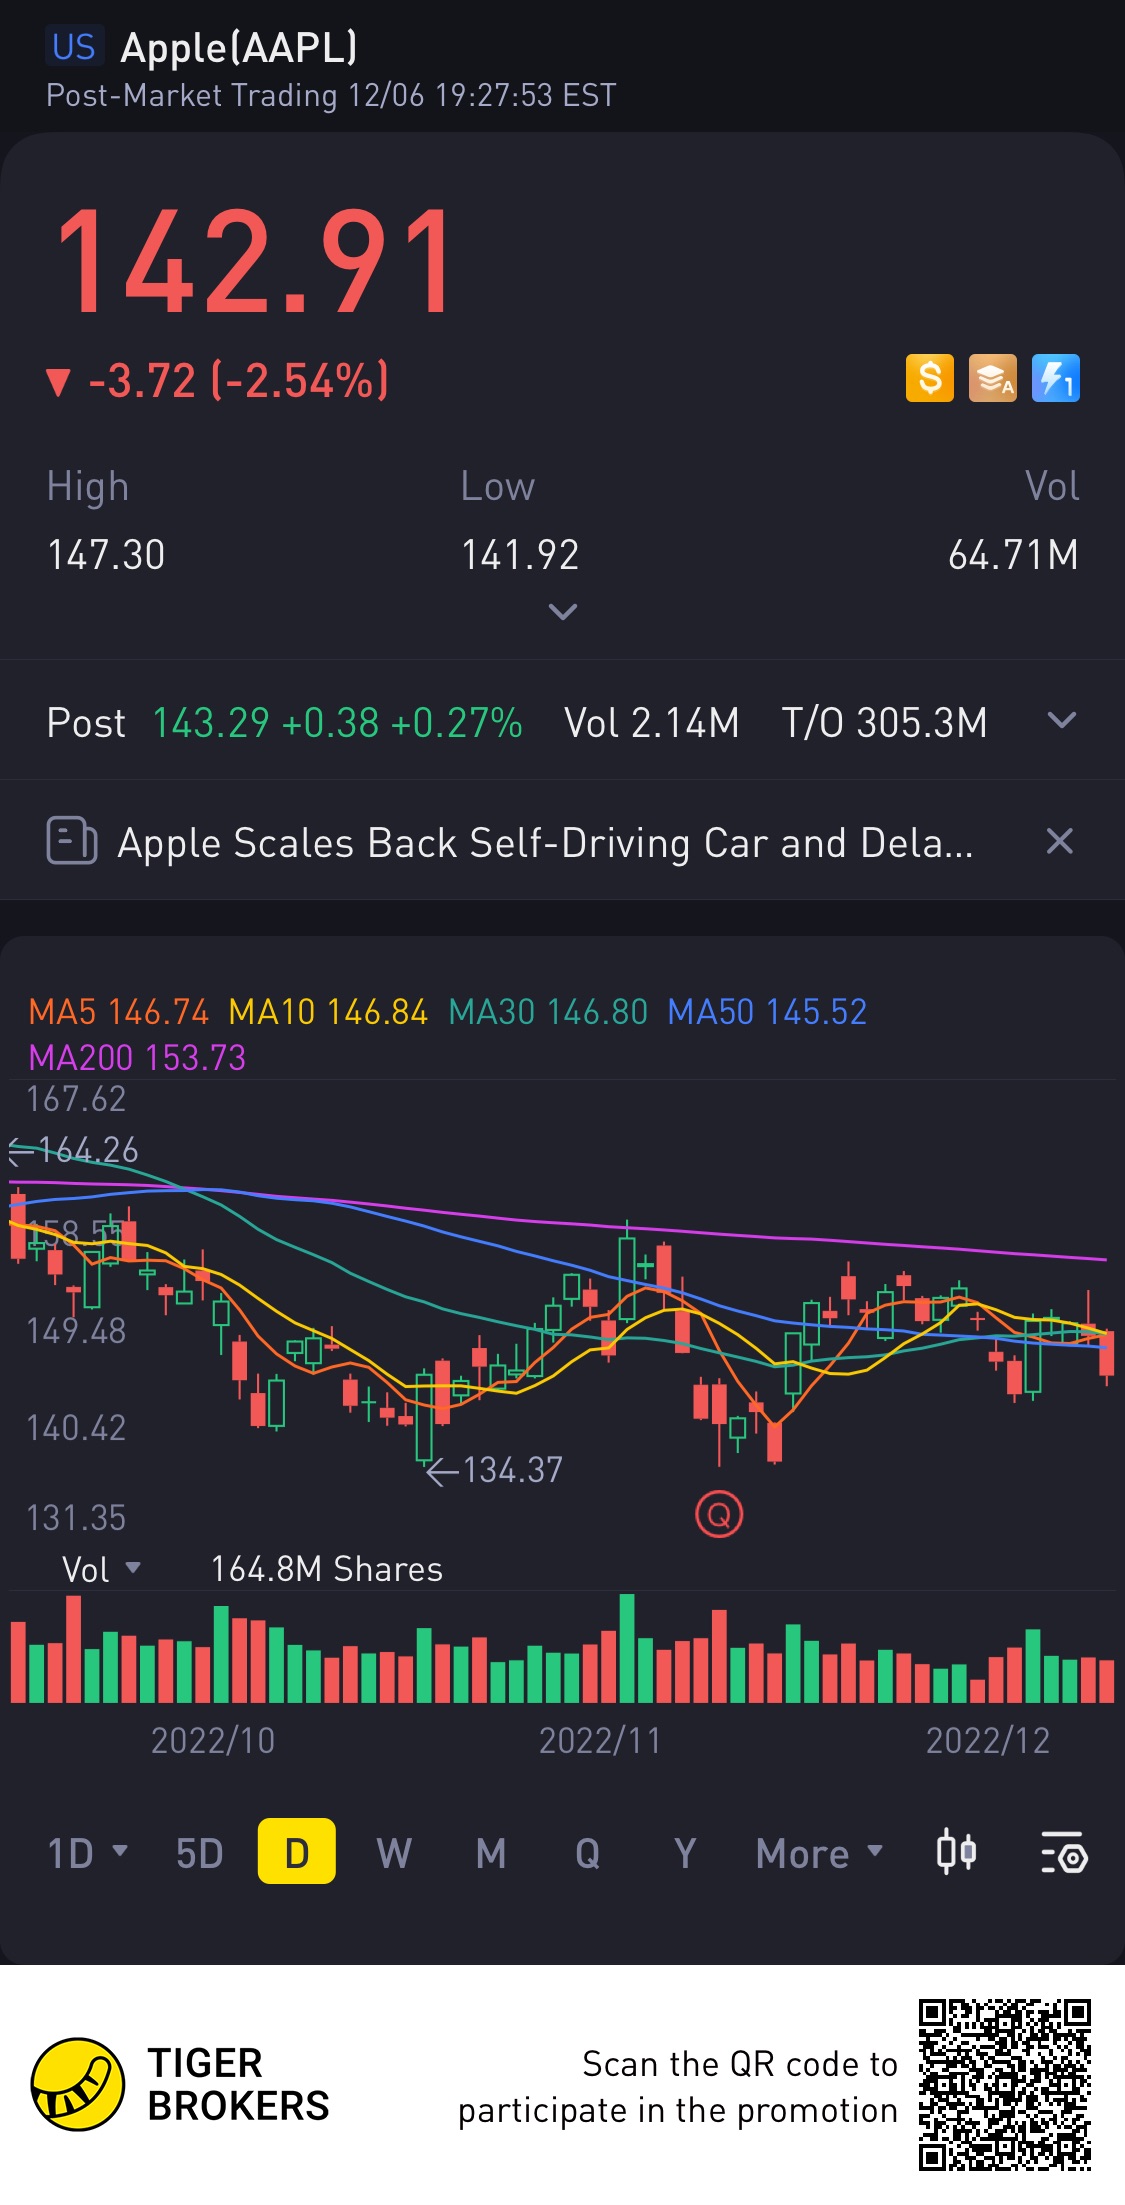Open the 1D interval dropdown

(x=88, y=1853)
